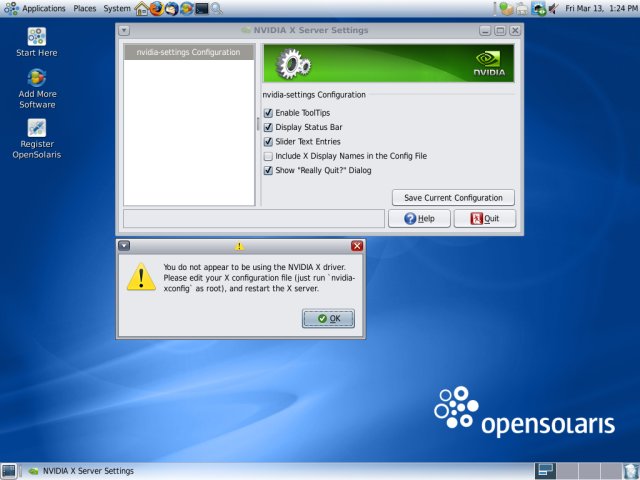Viewport: 640px width, 480px height.
Task: Check Include X Display Names in Config File
Action: pos(268,156)
